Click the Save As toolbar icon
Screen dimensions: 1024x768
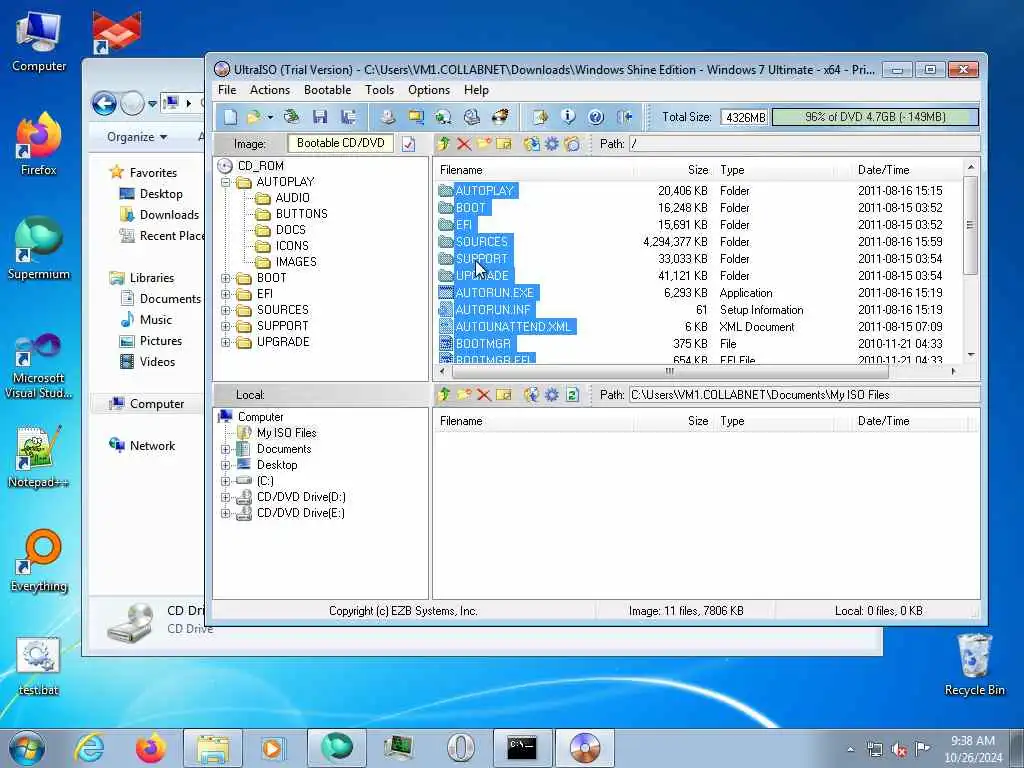pos(348,117)
